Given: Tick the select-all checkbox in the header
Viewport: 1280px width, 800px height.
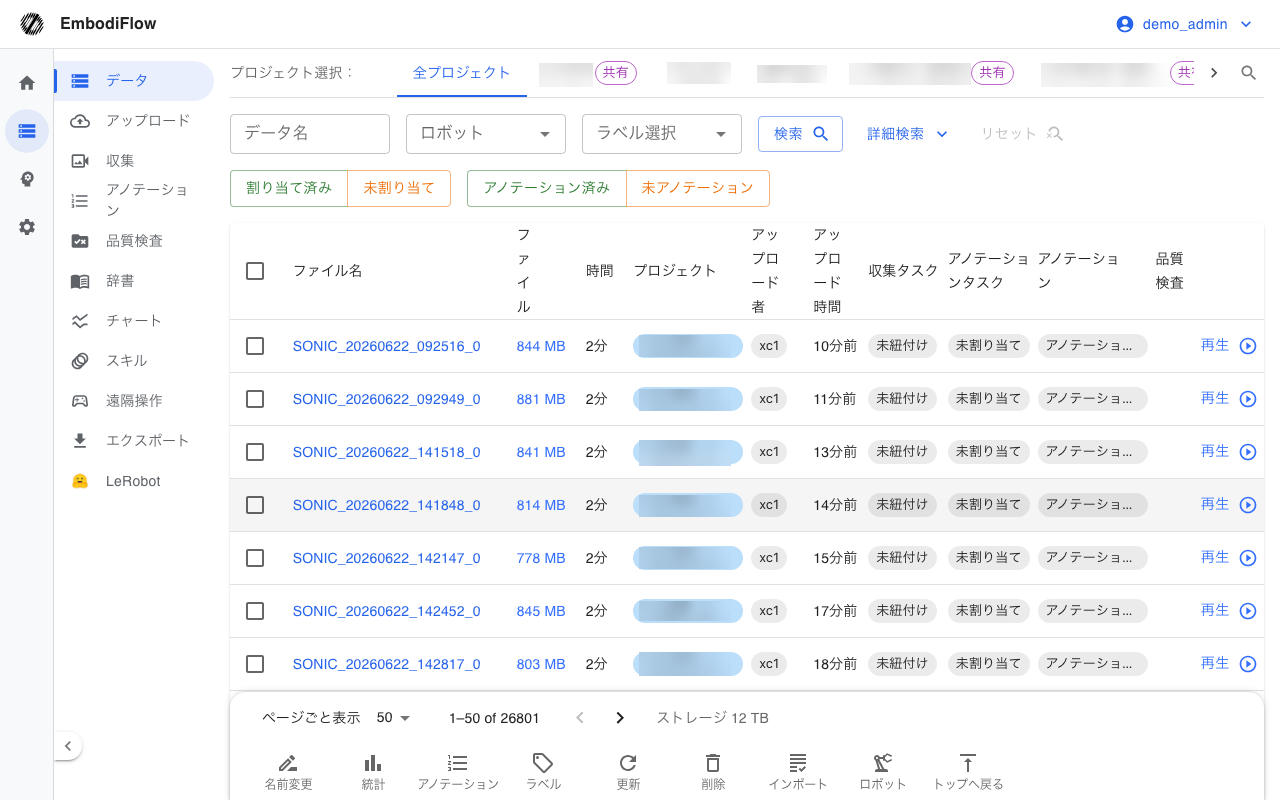Looking at the screenshot, I should (255, 271).
